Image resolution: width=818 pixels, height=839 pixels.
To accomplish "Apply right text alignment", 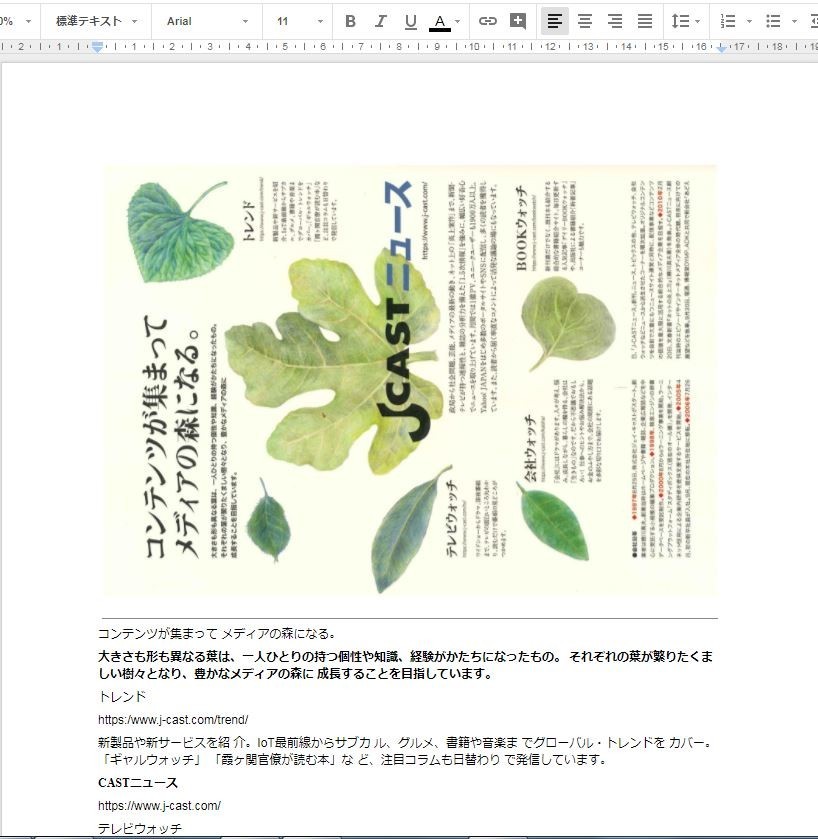I will point(615,21).
